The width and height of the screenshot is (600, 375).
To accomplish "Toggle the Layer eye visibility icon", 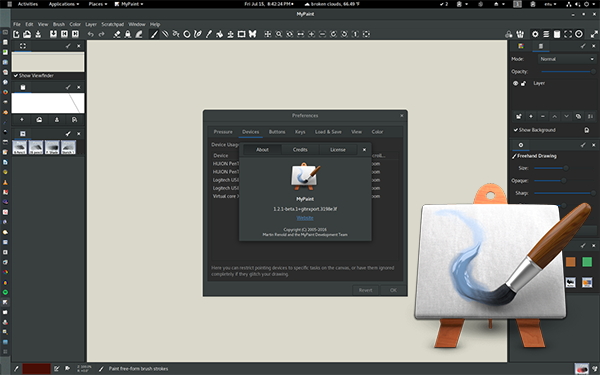I will [x=515, y=83].
